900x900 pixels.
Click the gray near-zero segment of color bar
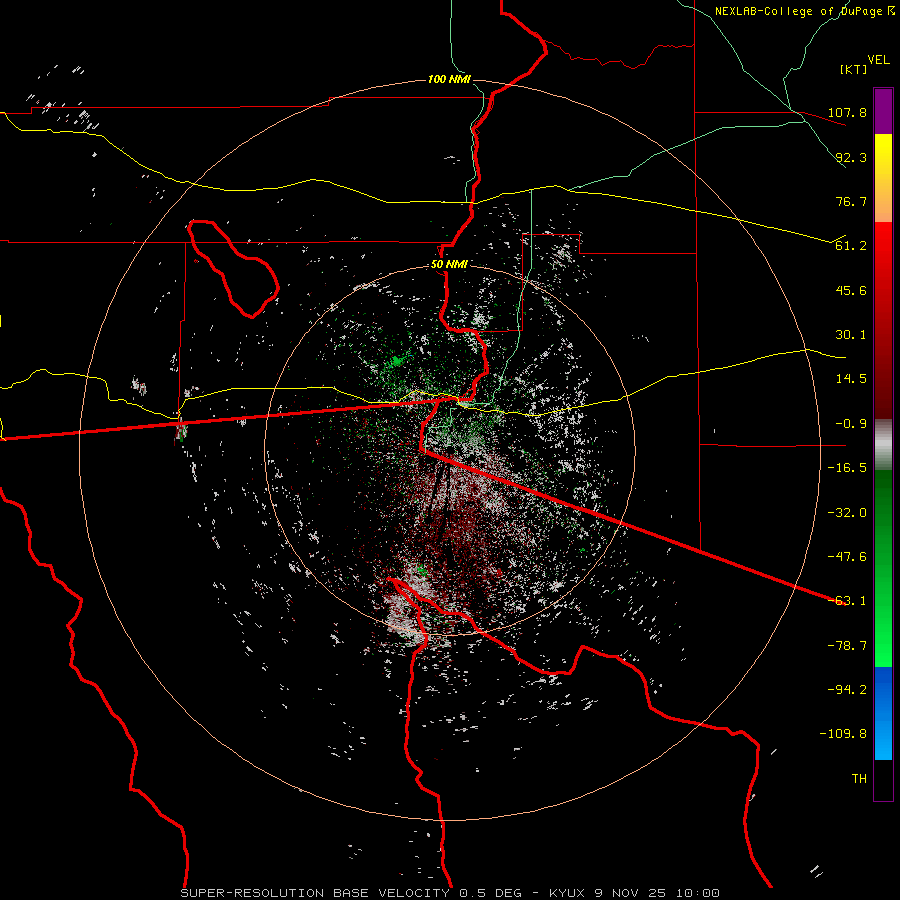point(883,445)
